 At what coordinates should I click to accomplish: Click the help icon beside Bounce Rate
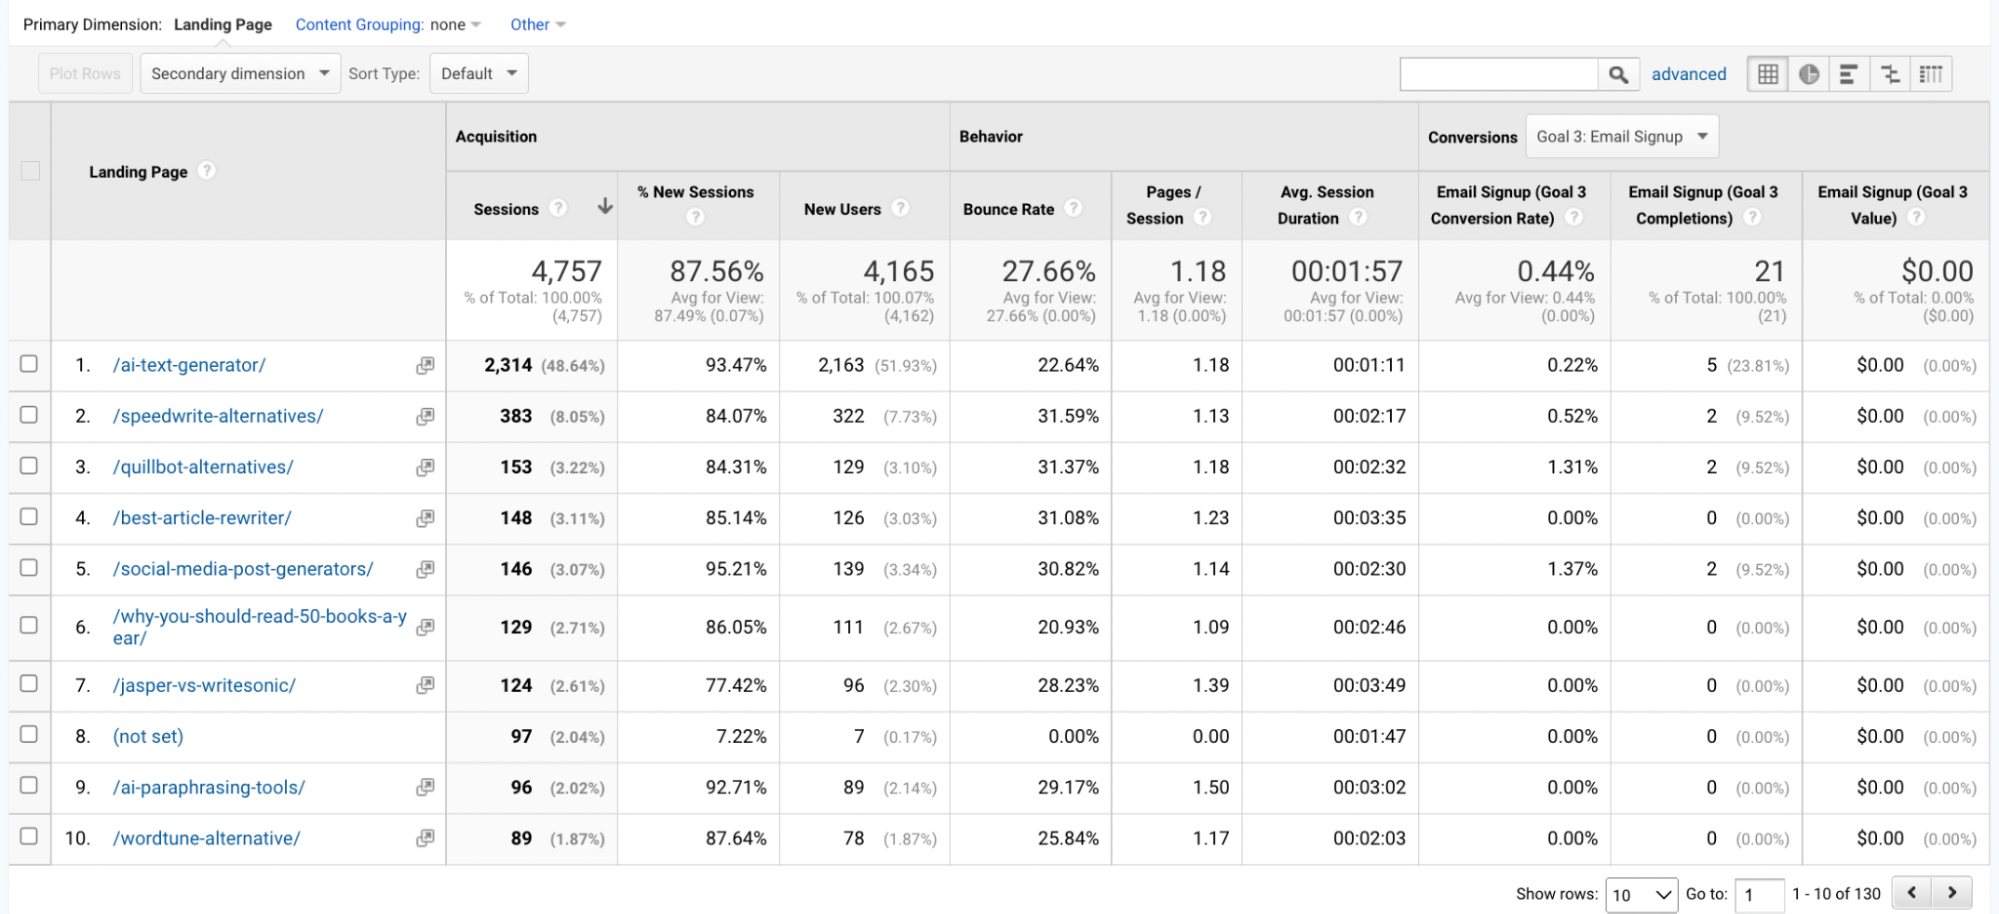[x=1073, y=209]
